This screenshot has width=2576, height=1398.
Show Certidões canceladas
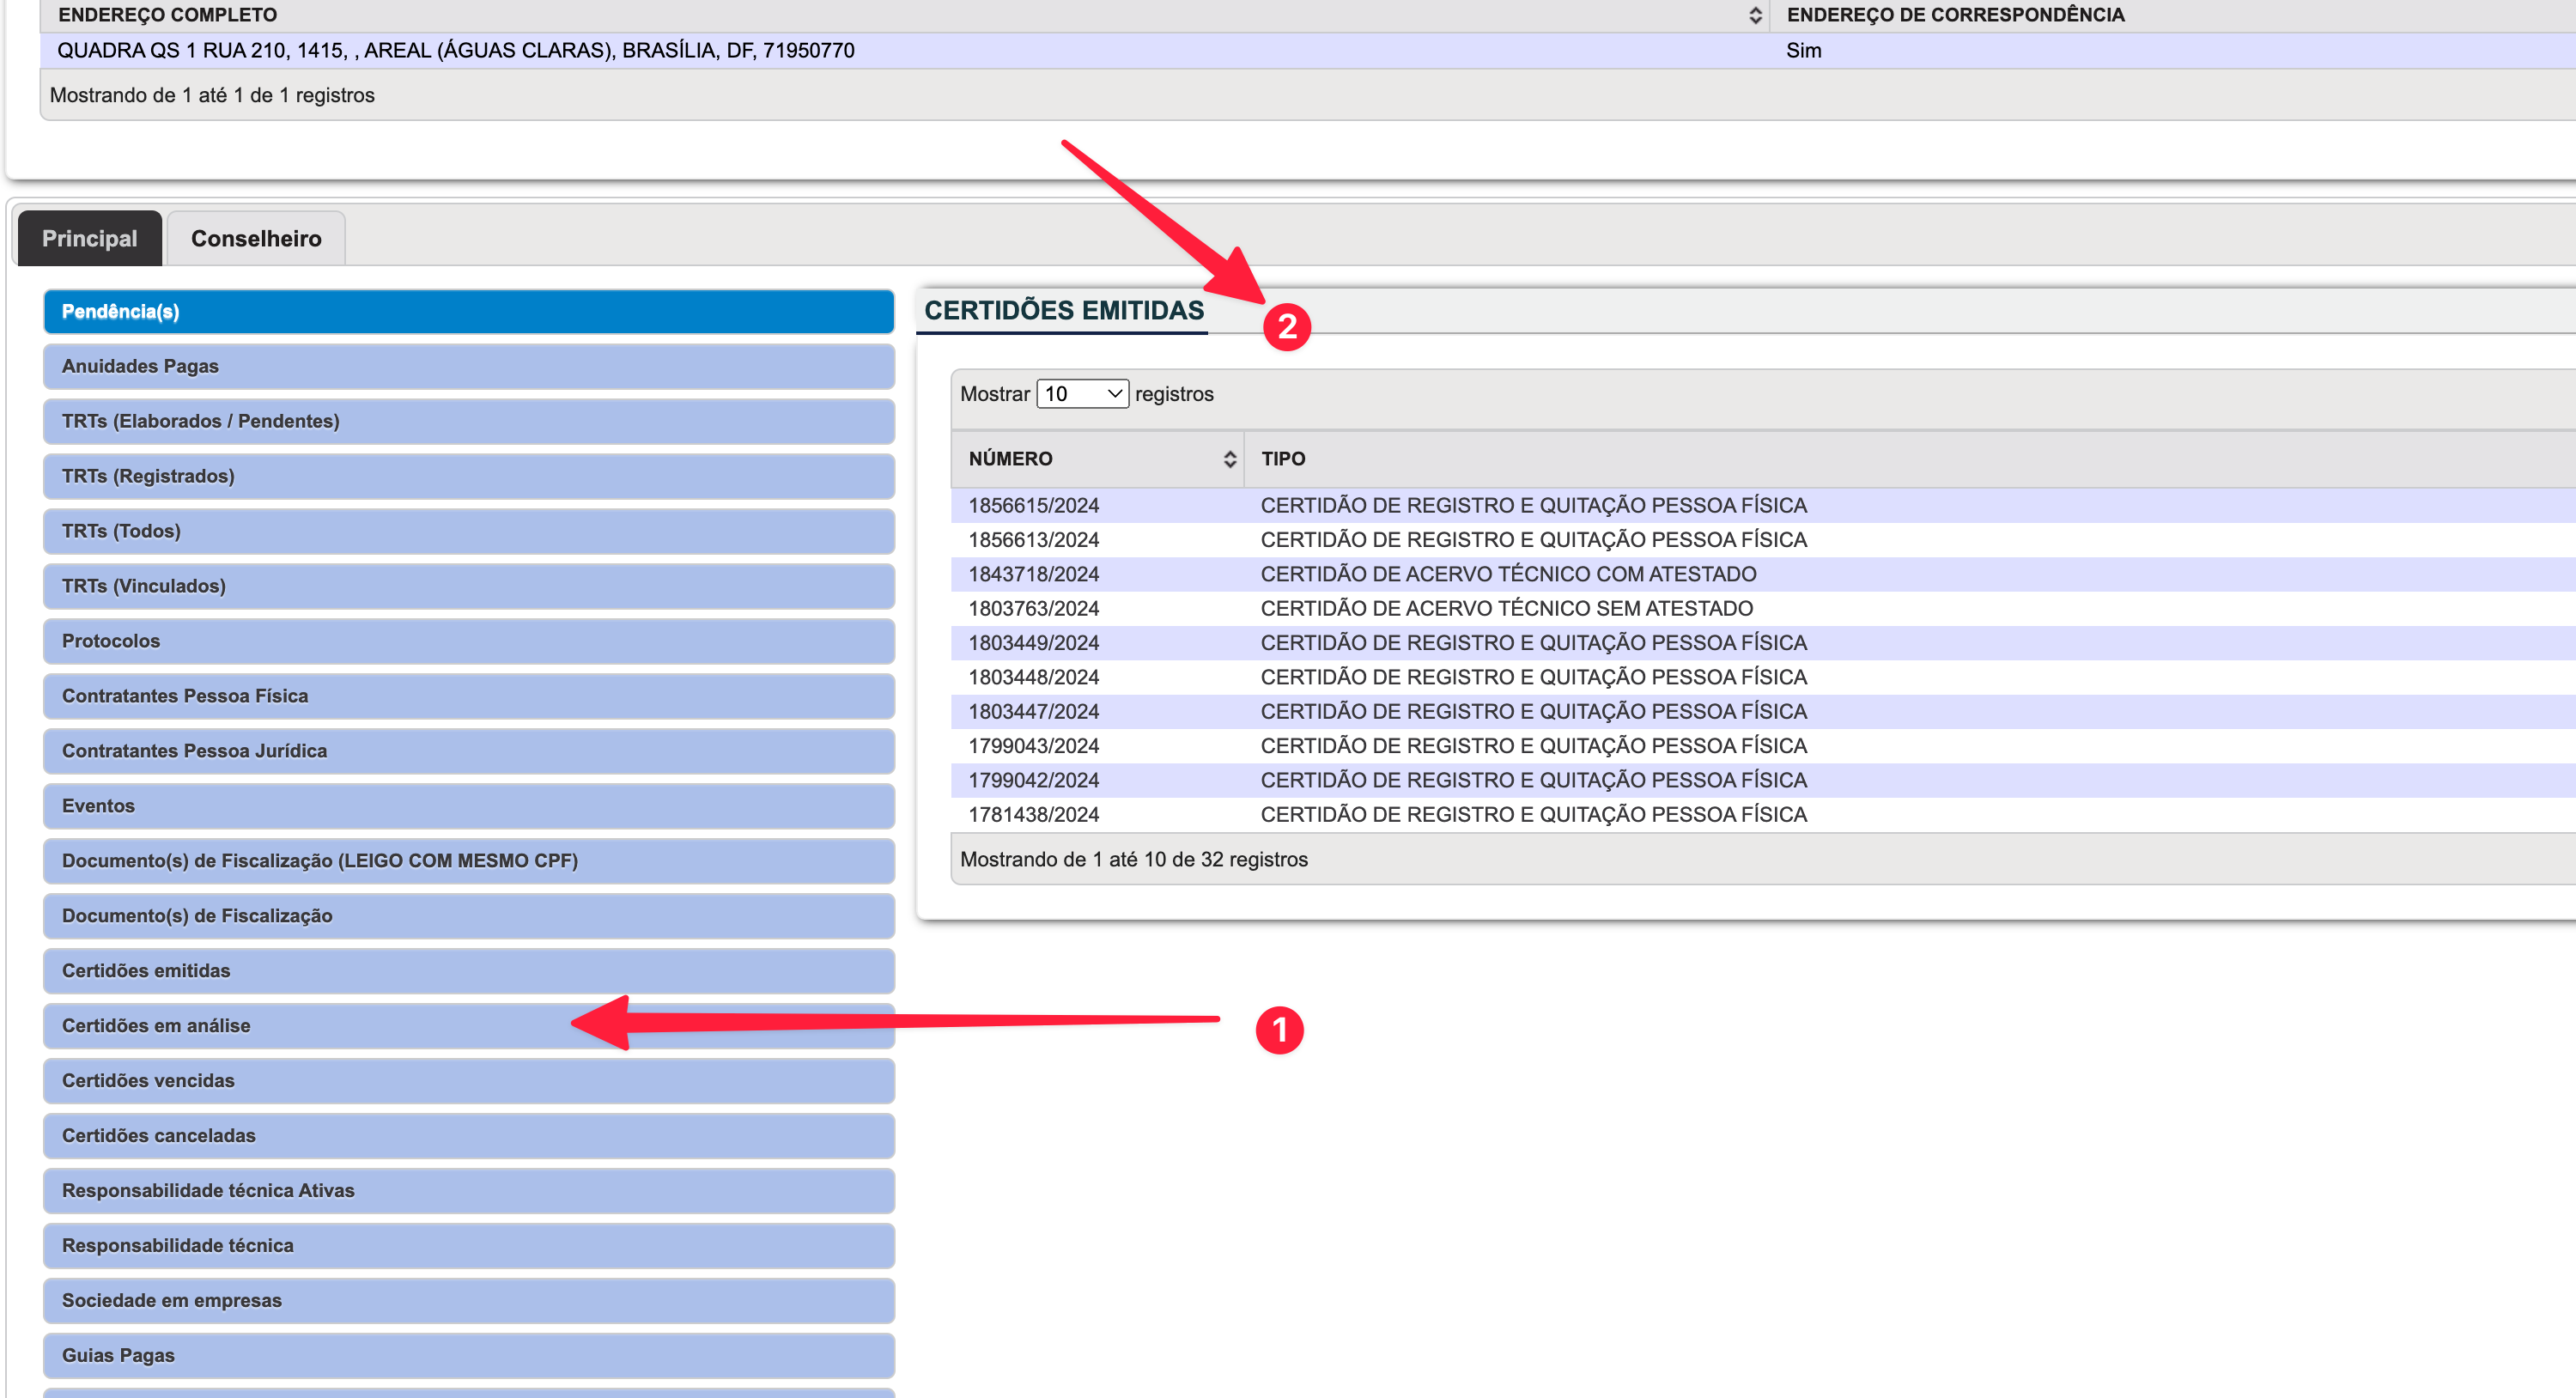[x=468, y=1136]
